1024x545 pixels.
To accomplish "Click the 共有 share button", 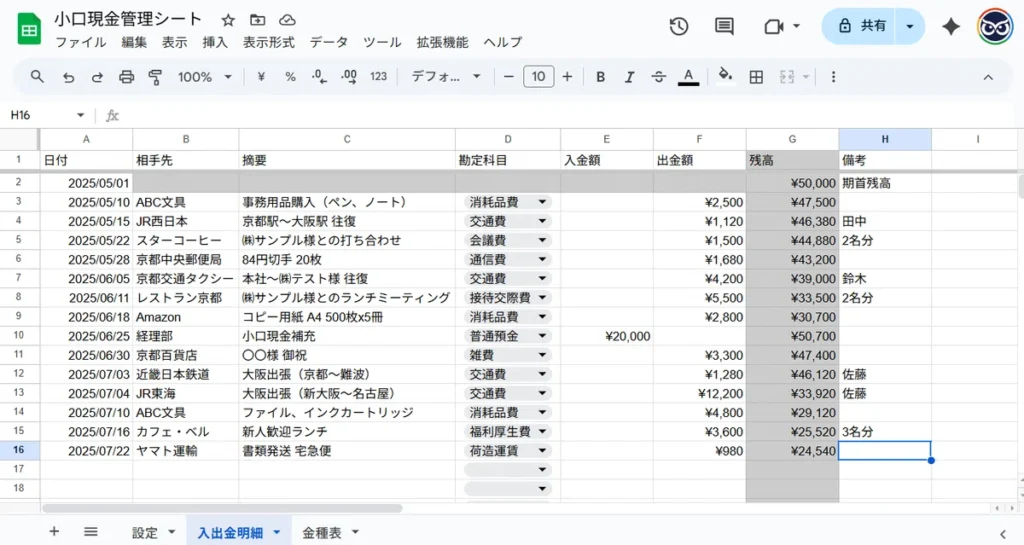I will click(861, 27).
